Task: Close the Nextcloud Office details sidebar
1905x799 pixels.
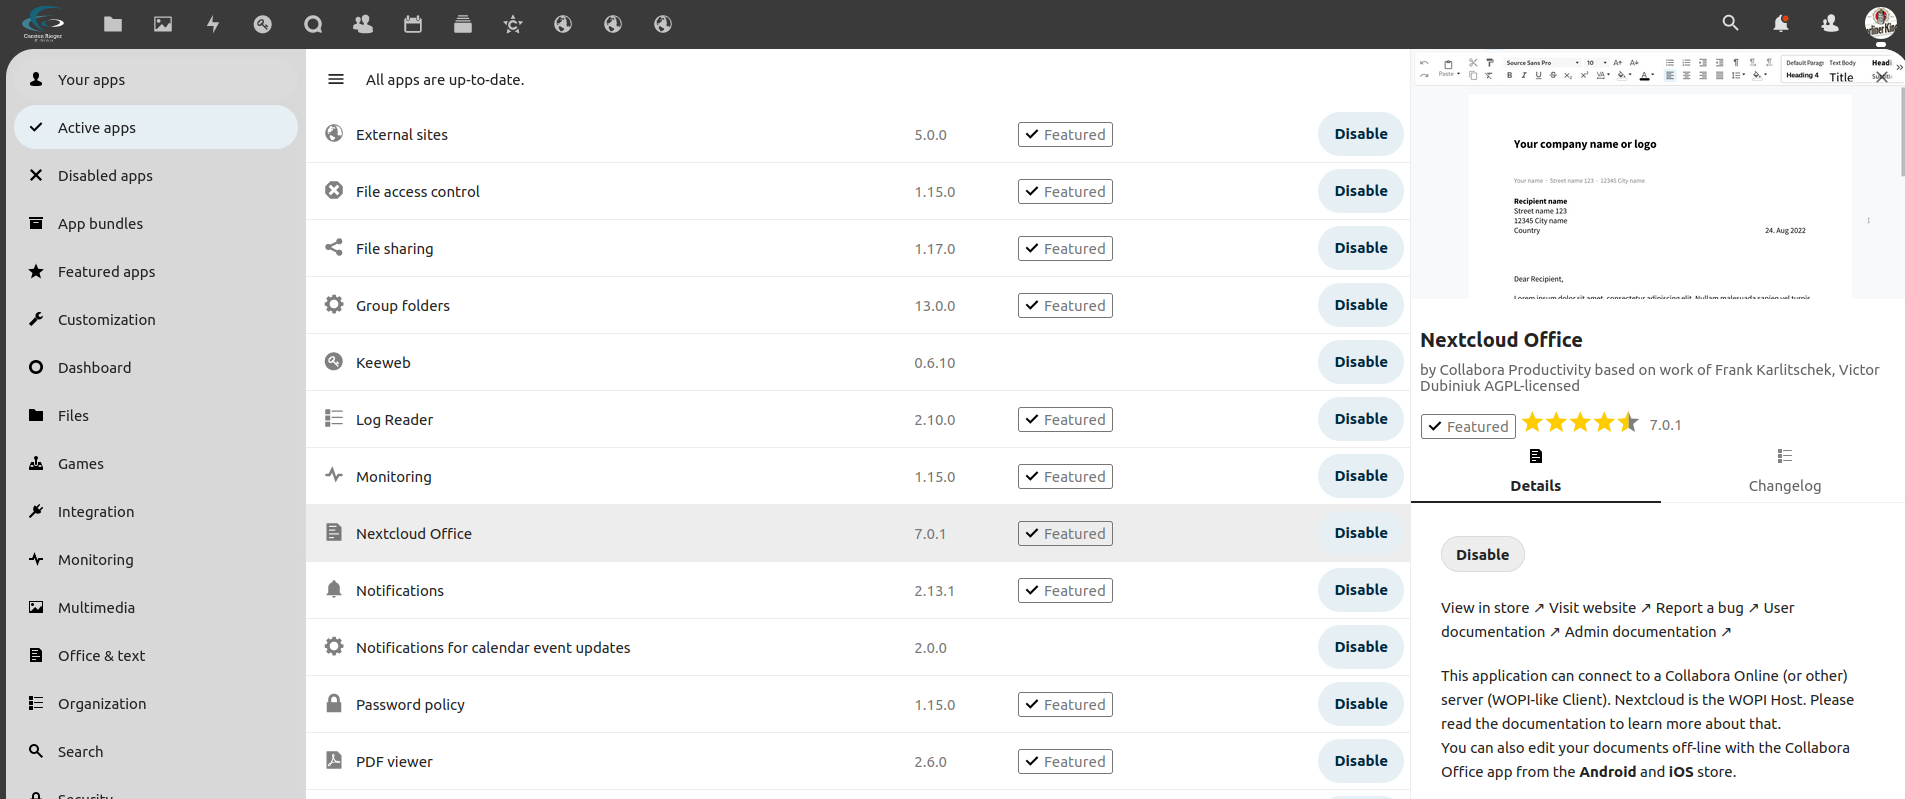Action: tap(1882, 77)
